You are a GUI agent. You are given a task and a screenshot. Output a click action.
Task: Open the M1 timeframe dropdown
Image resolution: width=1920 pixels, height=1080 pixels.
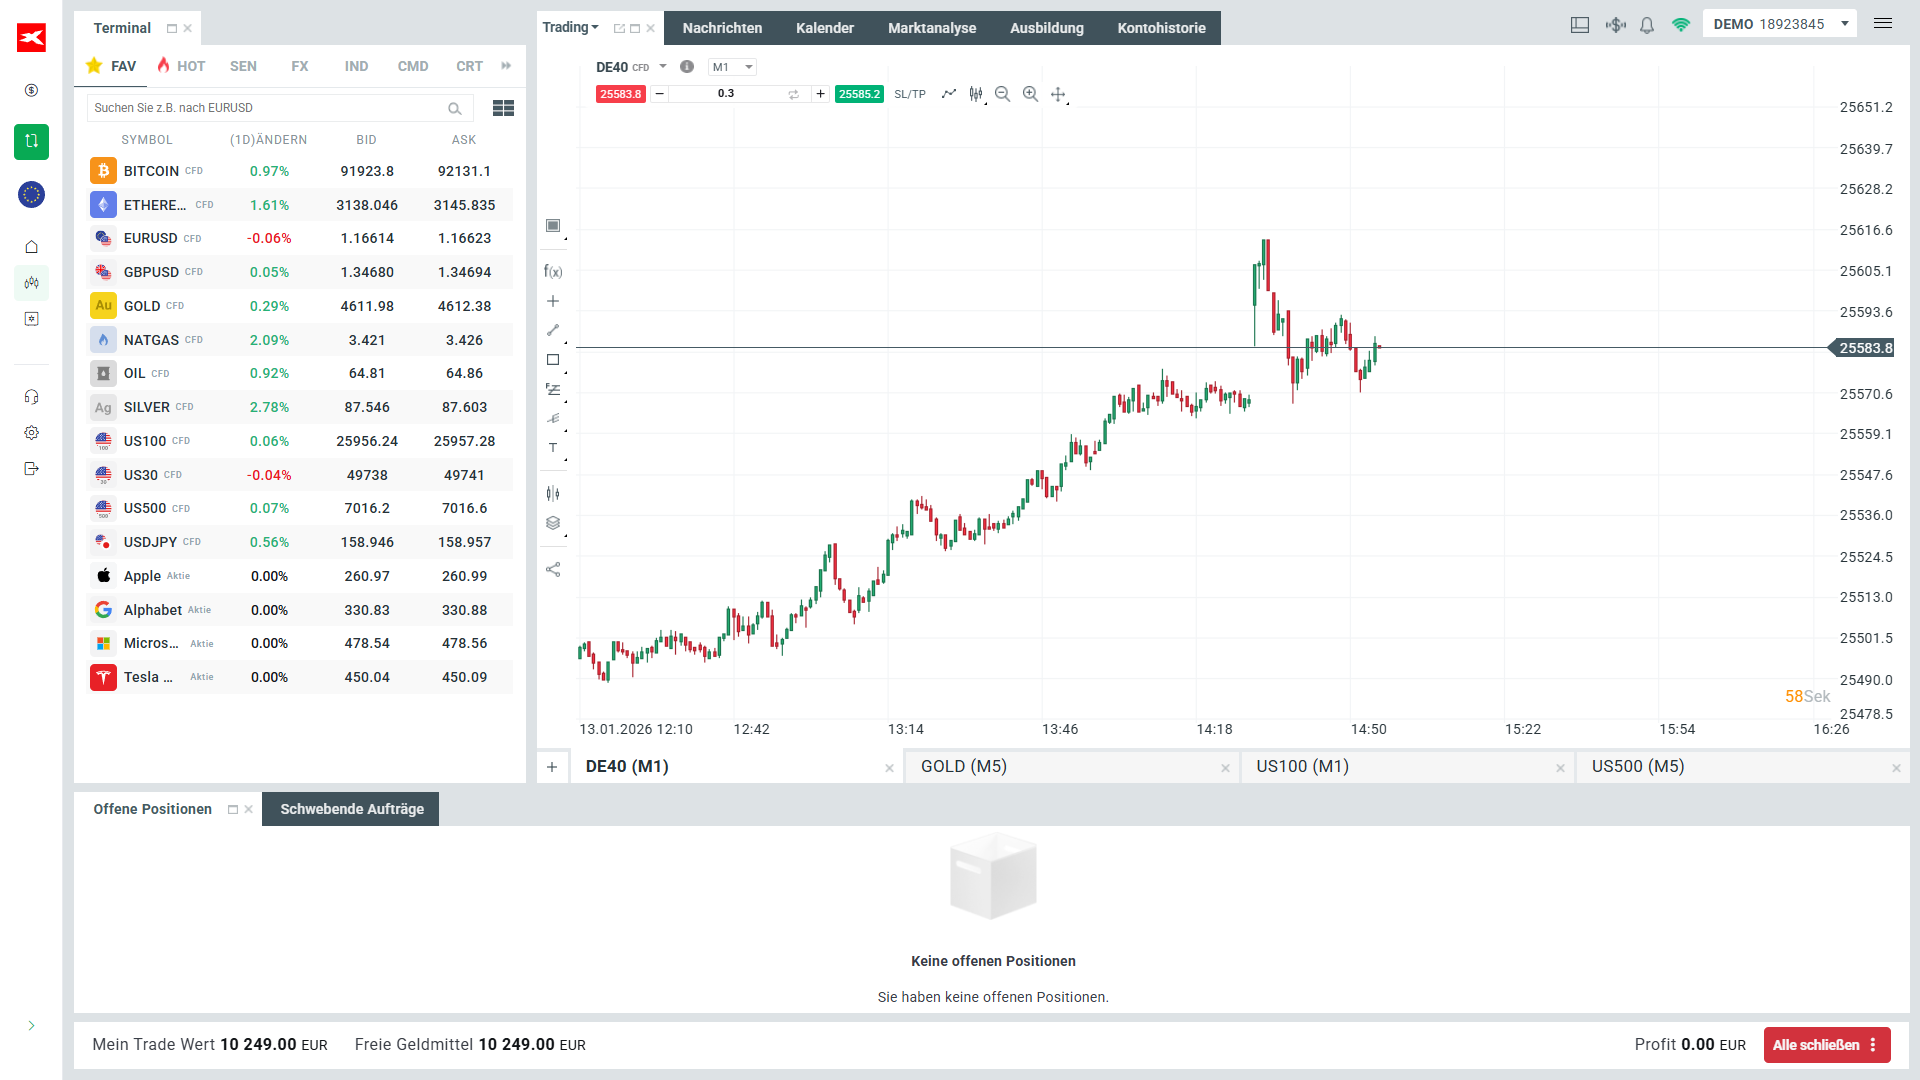(732, 67)
